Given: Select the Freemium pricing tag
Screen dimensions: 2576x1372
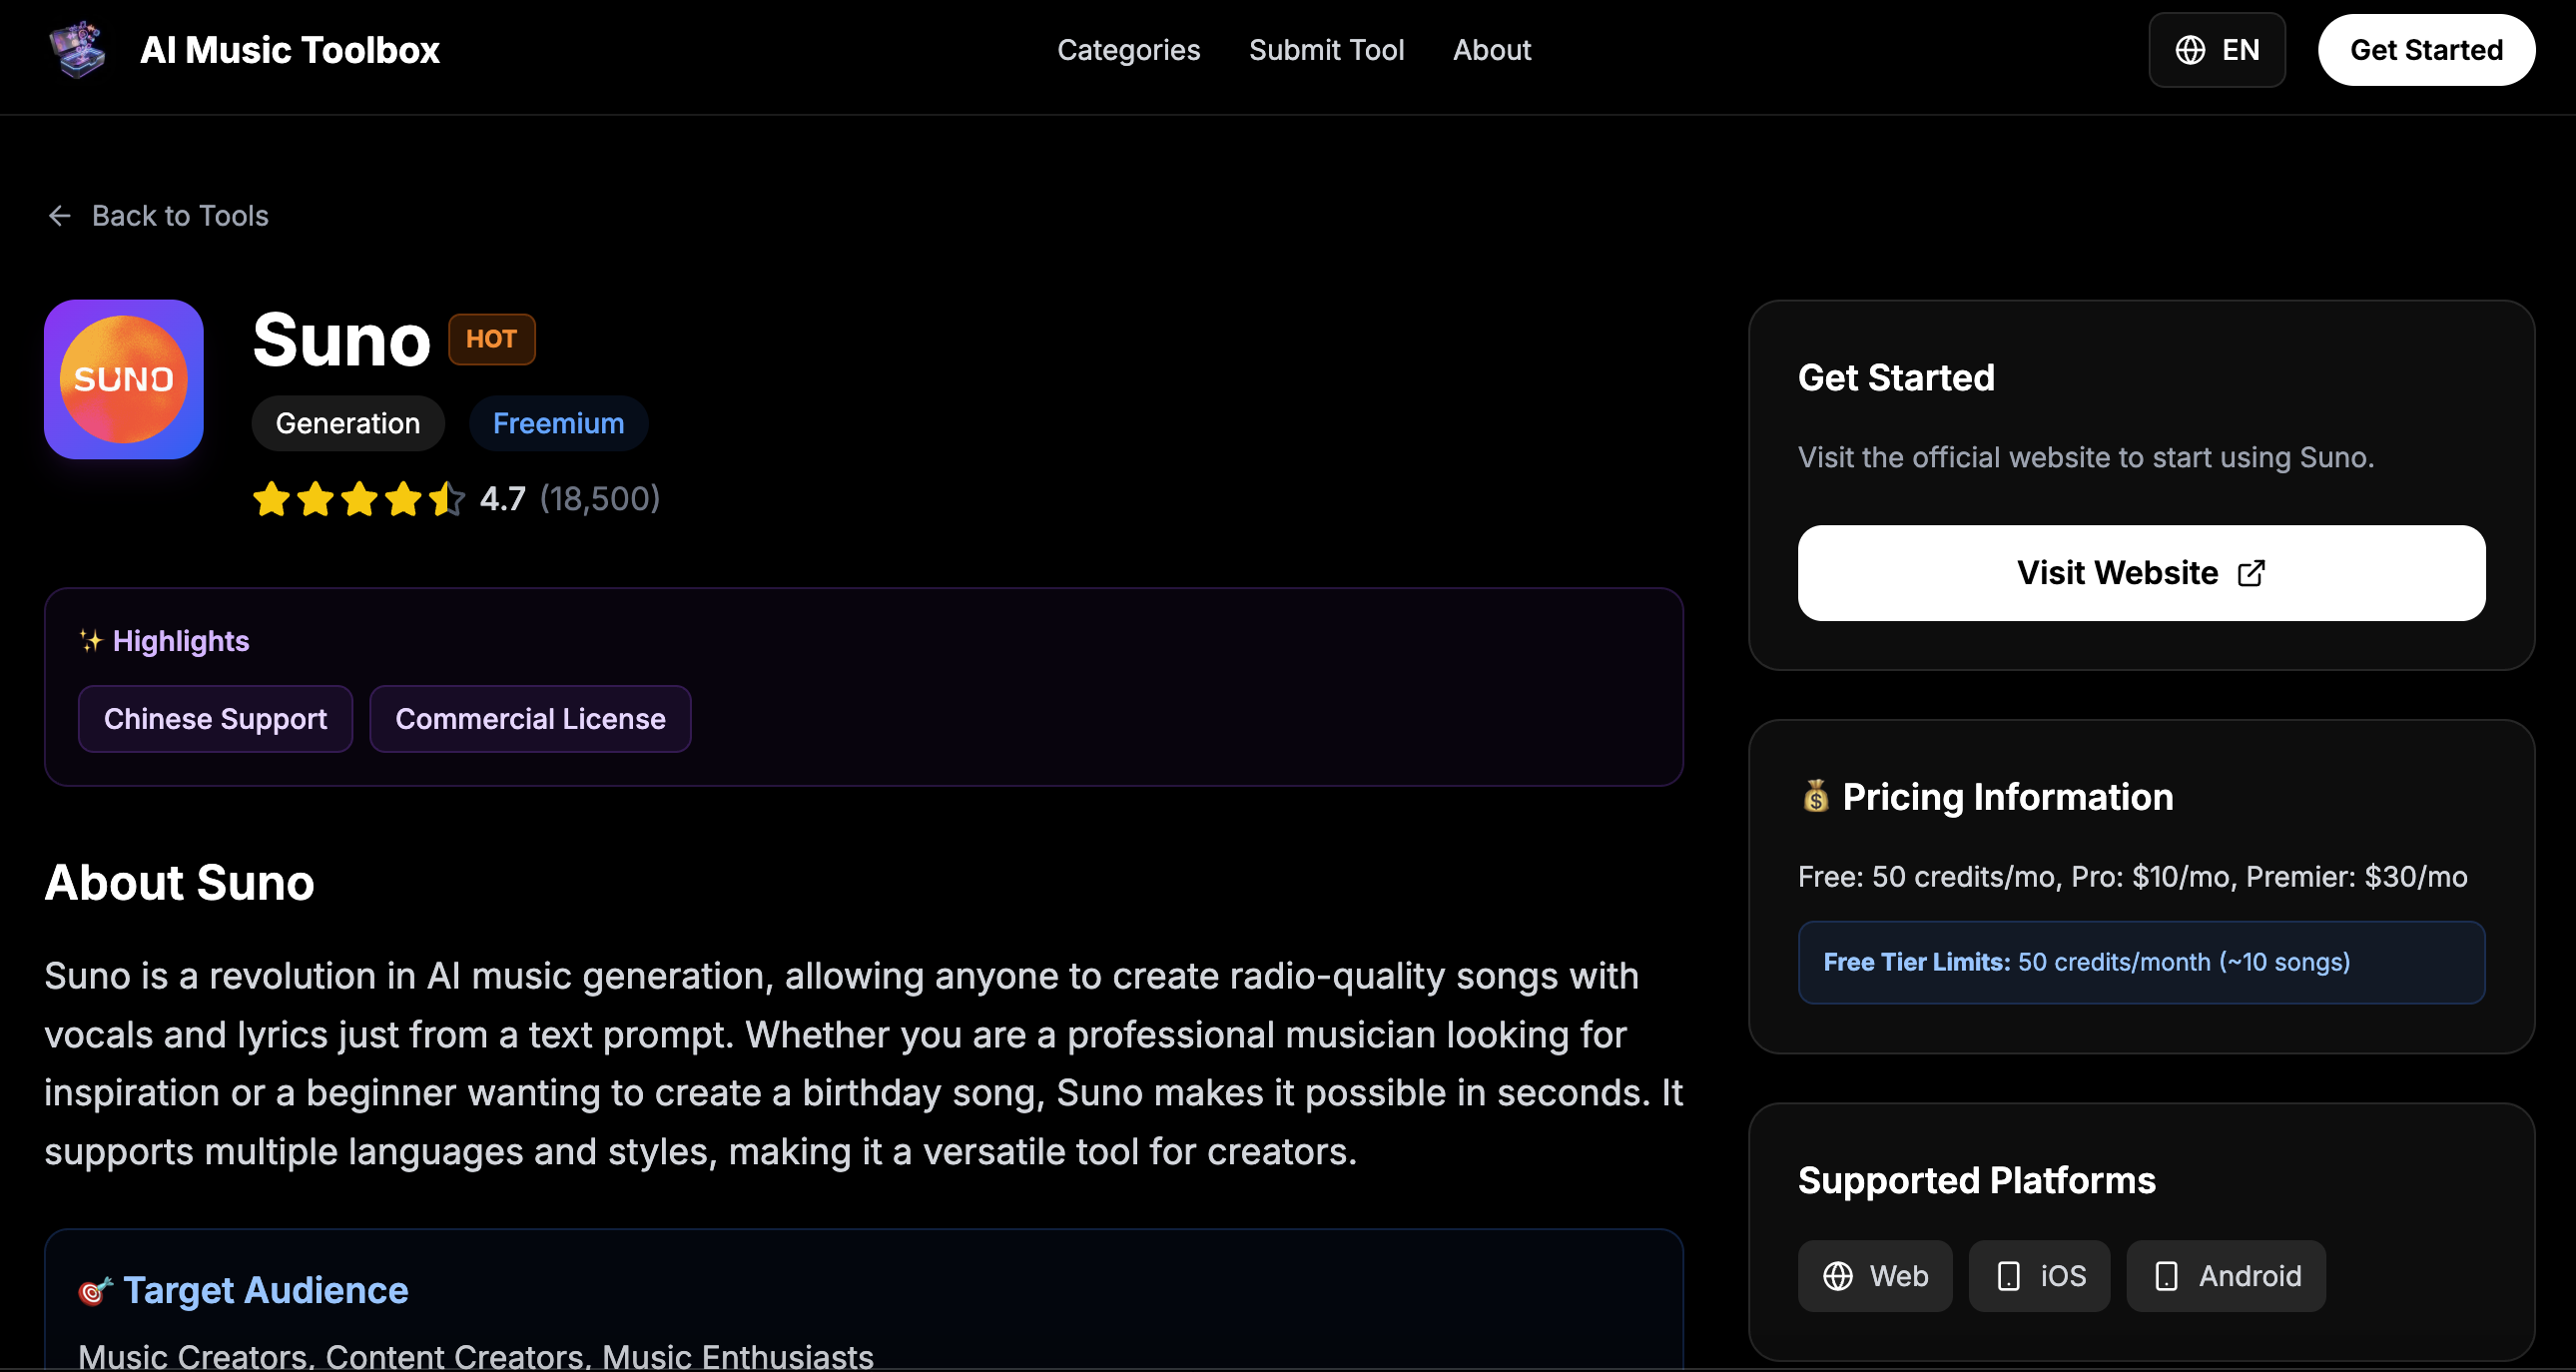Looking at the screenshot, I should point(558,423).
